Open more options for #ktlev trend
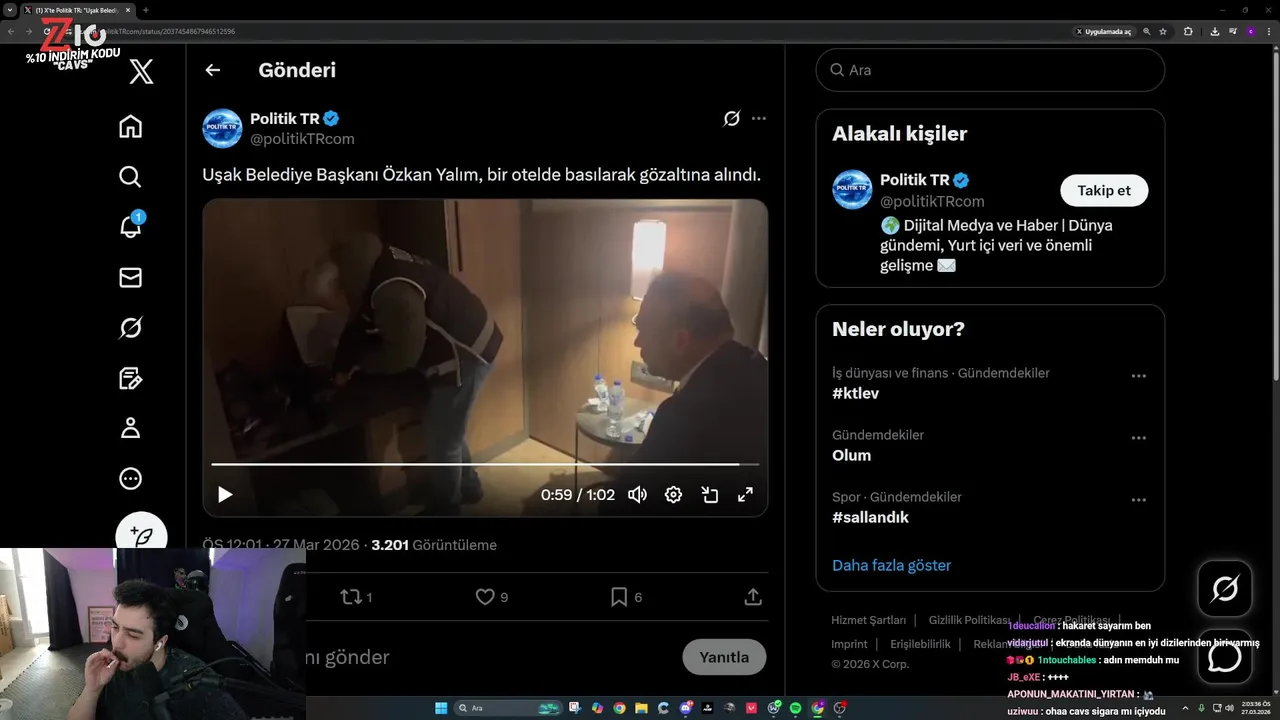1280x720 pixels. pyautogui.click(x=1138, y=376)
